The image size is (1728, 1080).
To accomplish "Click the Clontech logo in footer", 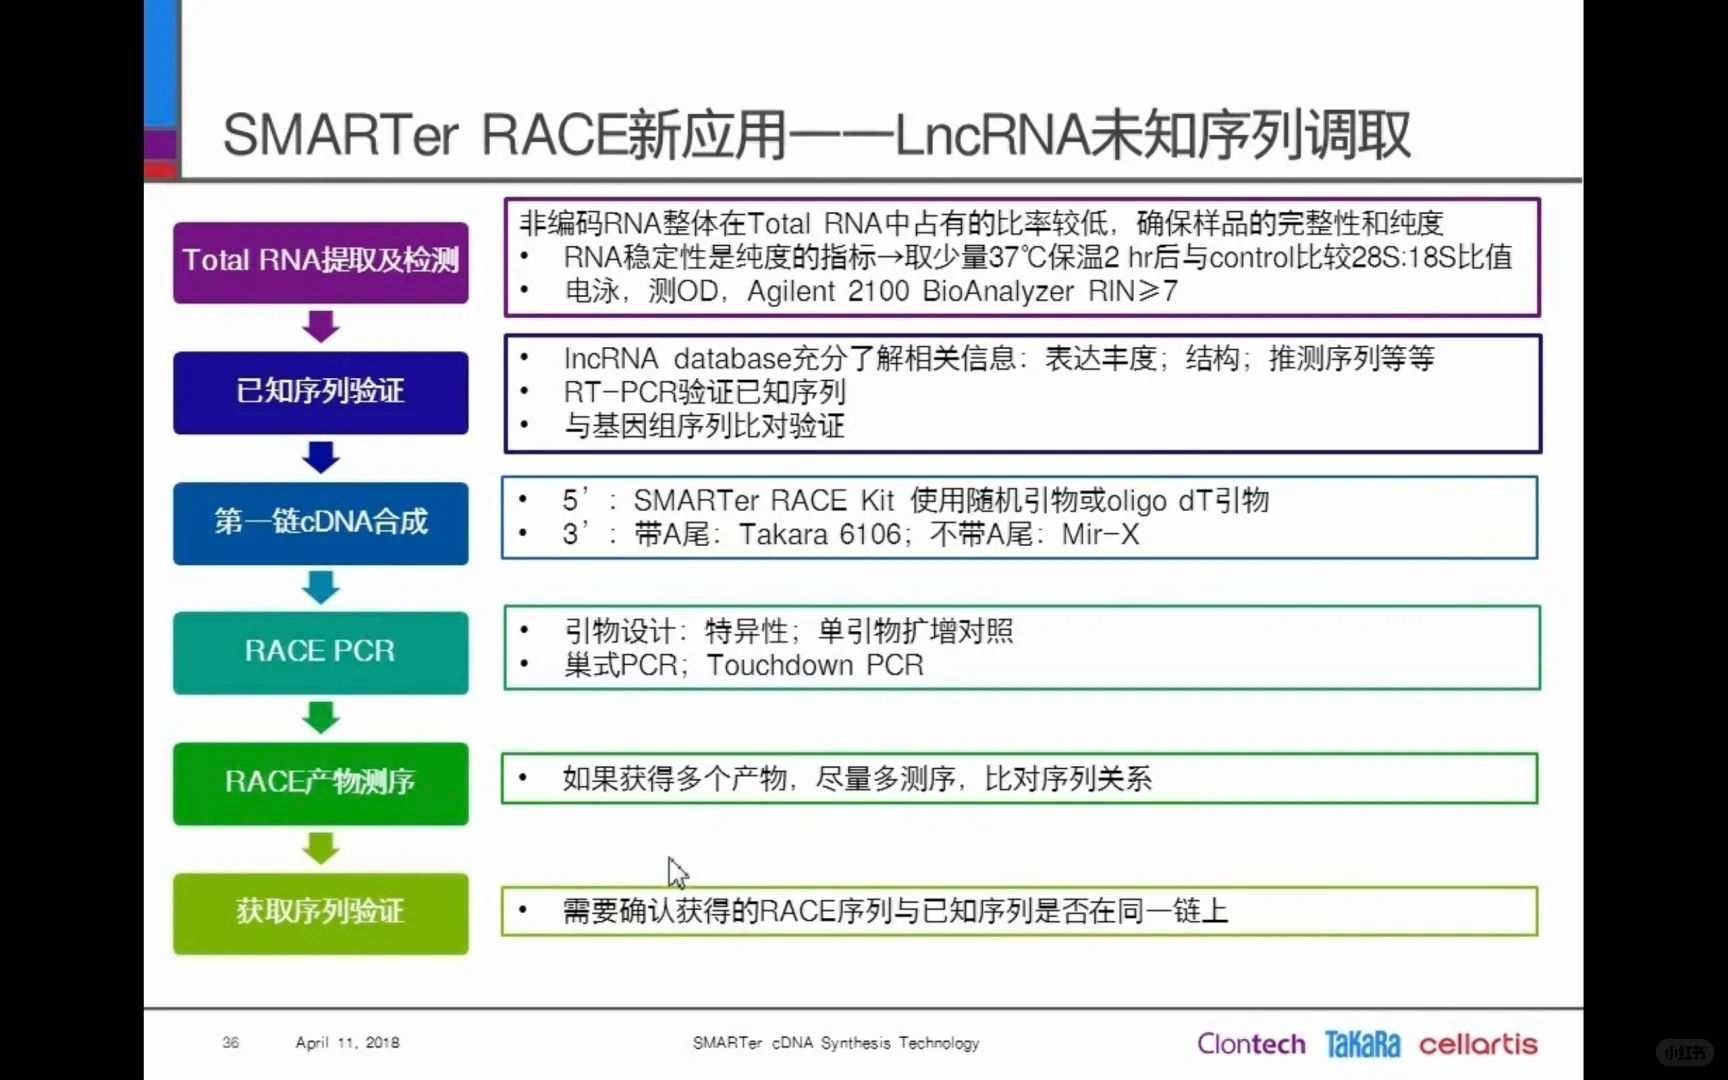I will point(1251,1044).
